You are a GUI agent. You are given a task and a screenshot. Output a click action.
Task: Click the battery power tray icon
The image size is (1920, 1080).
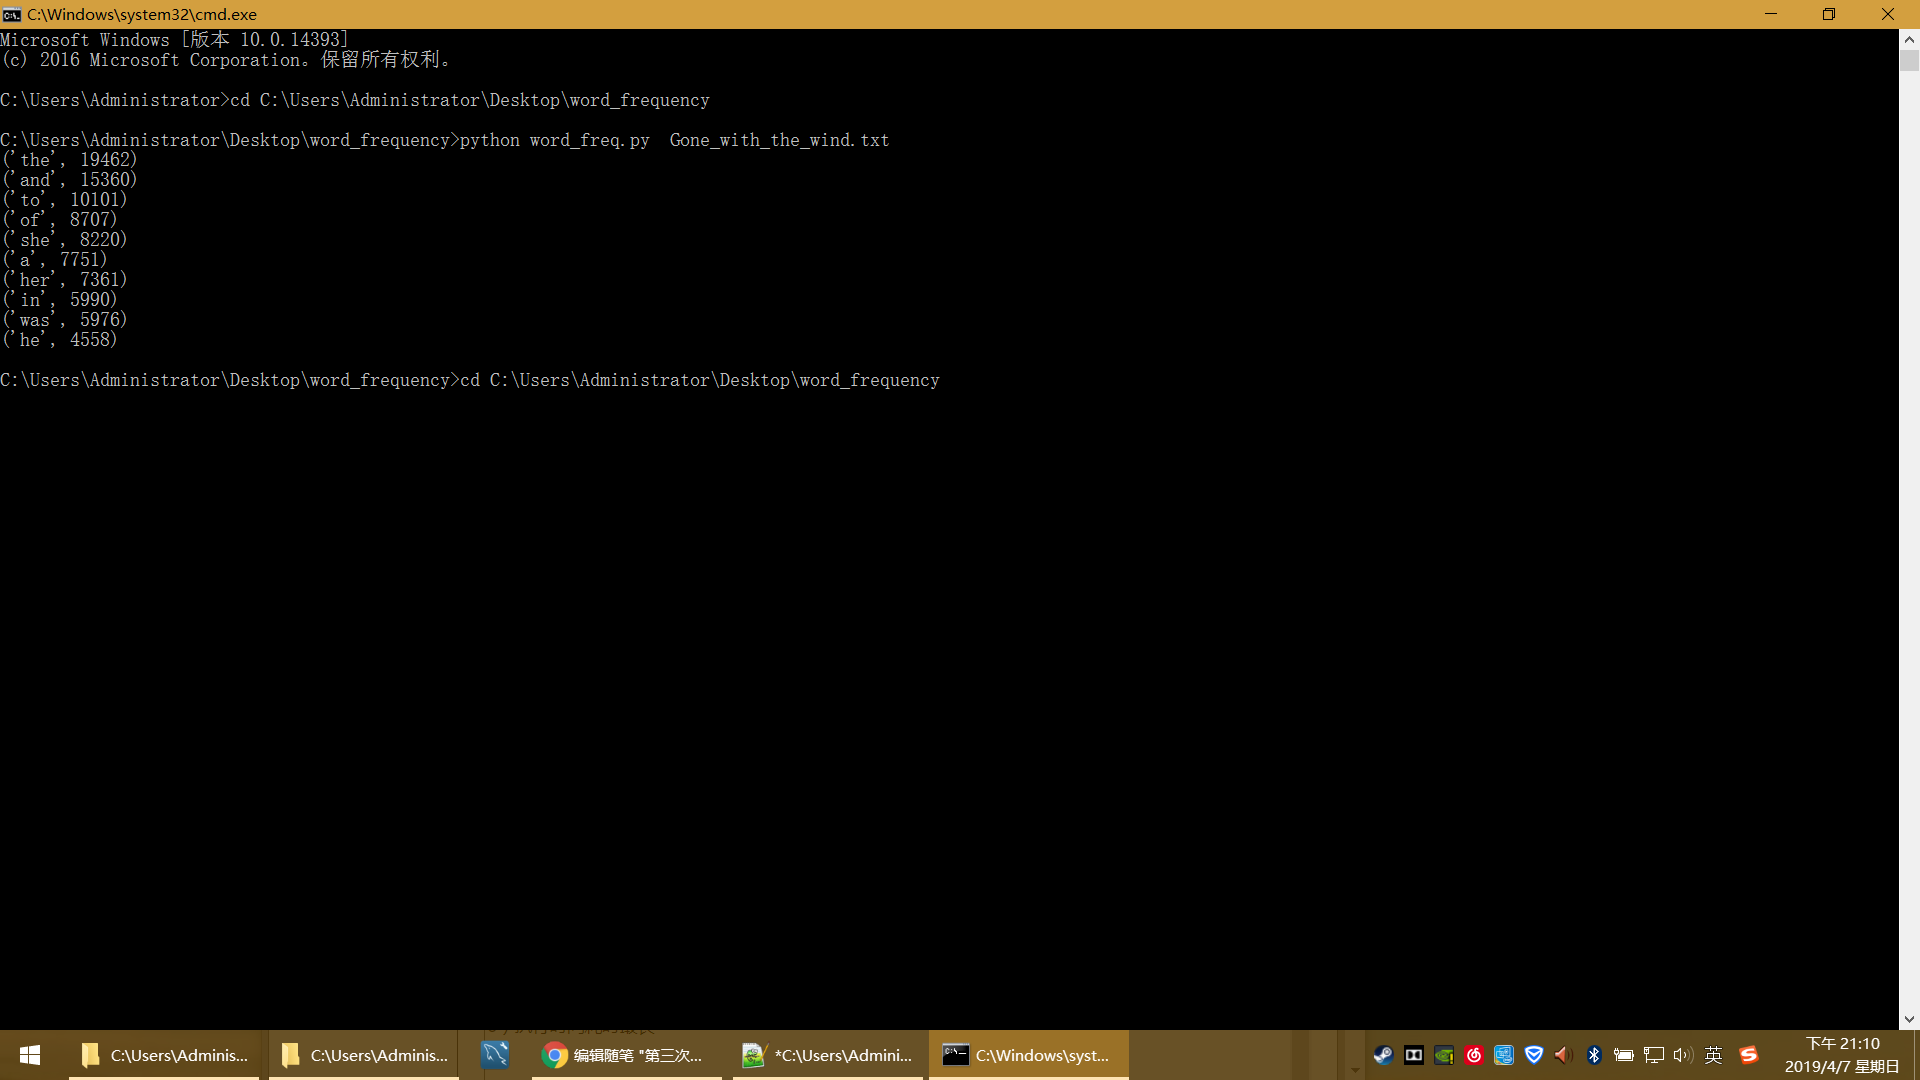(x=1624, y=1055)
